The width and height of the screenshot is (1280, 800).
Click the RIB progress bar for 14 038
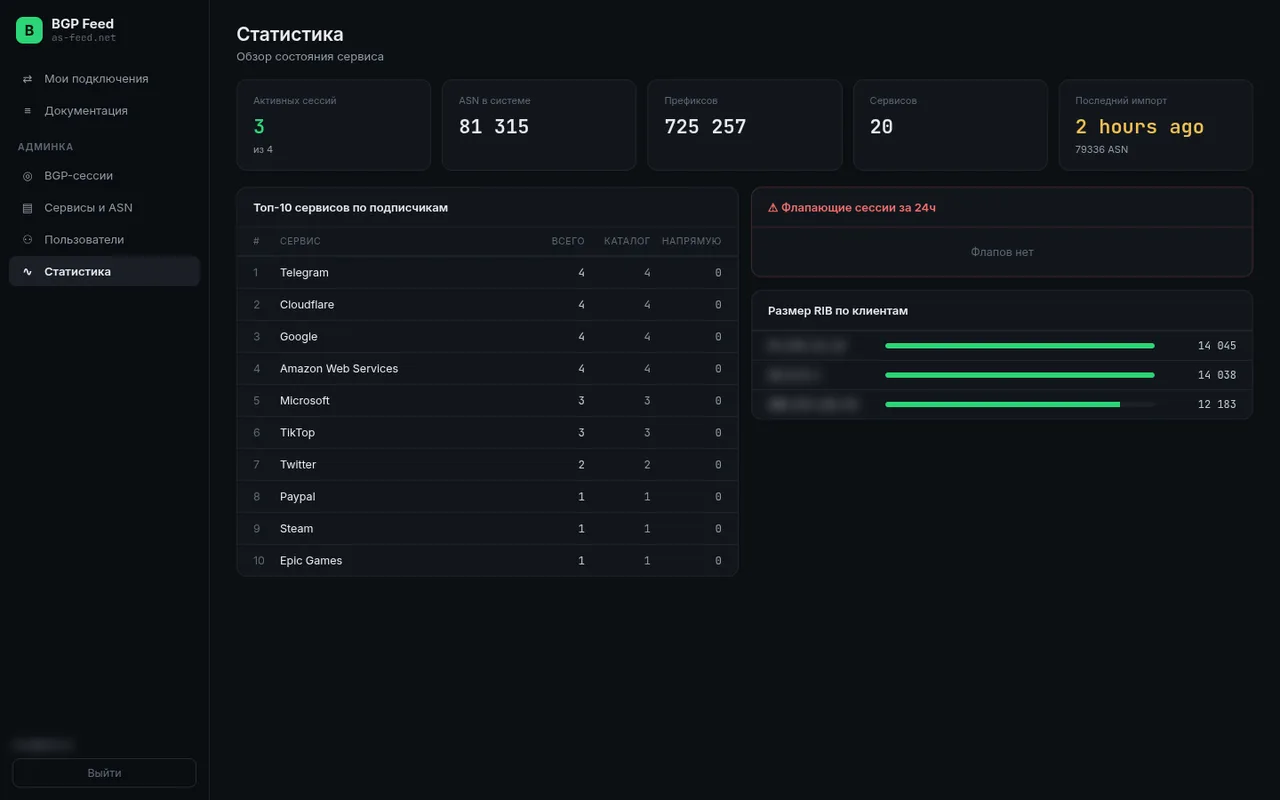1020,375
